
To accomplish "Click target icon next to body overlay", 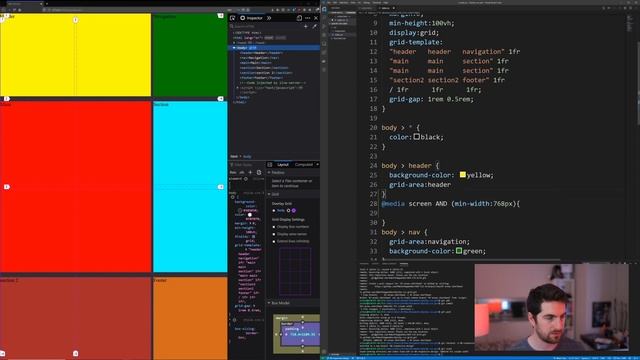I will [x=288, y=211].
